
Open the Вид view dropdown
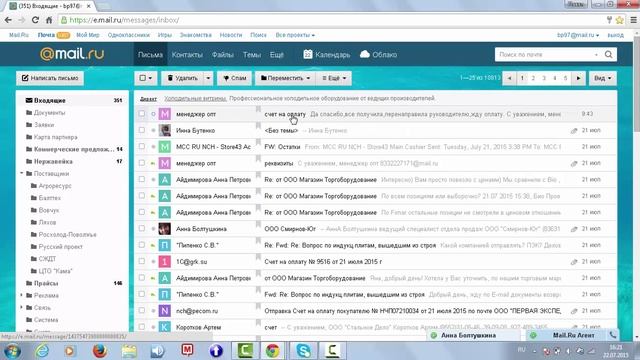602,78
